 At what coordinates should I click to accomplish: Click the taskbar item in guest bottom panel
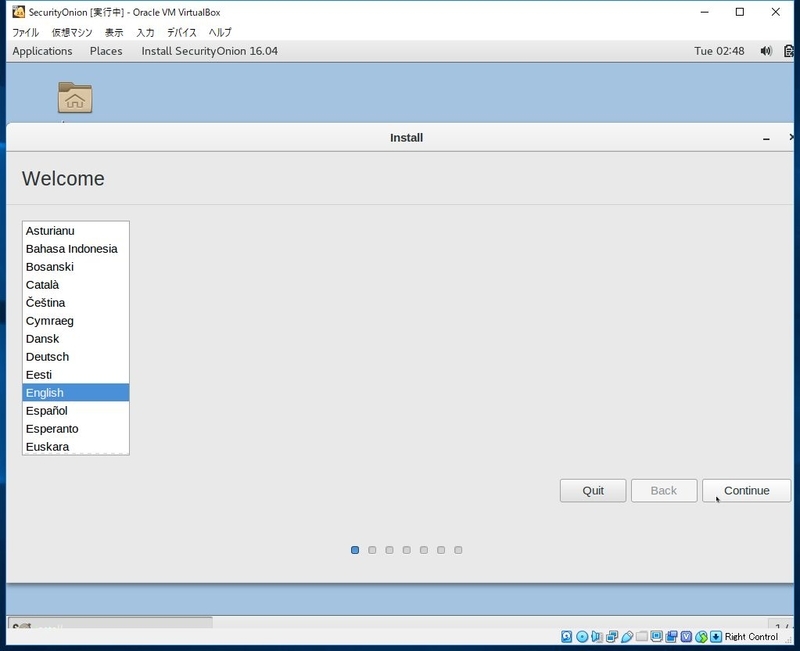point(110,623)
